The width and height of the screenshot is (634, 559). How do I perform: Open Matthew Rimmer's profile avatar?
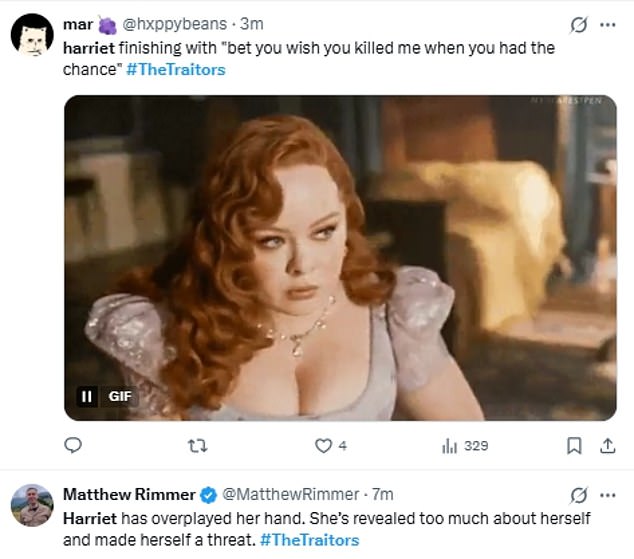[x=31, y=505]
